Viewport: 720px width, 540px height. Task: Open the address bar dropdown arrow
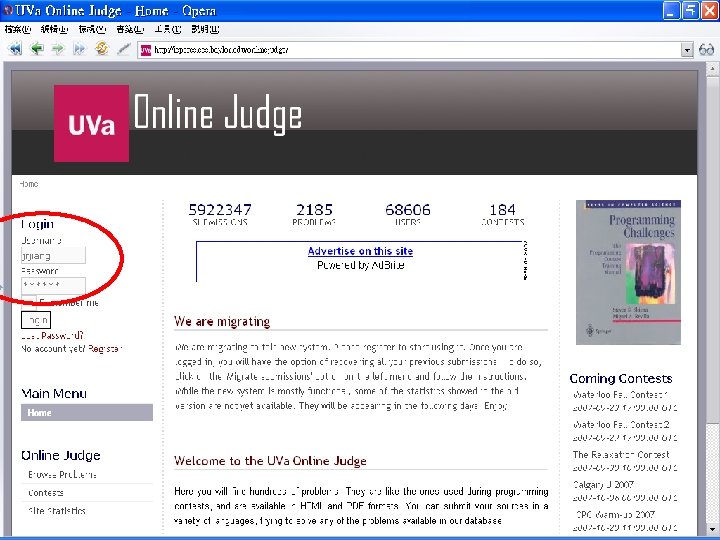click(686, 50)
